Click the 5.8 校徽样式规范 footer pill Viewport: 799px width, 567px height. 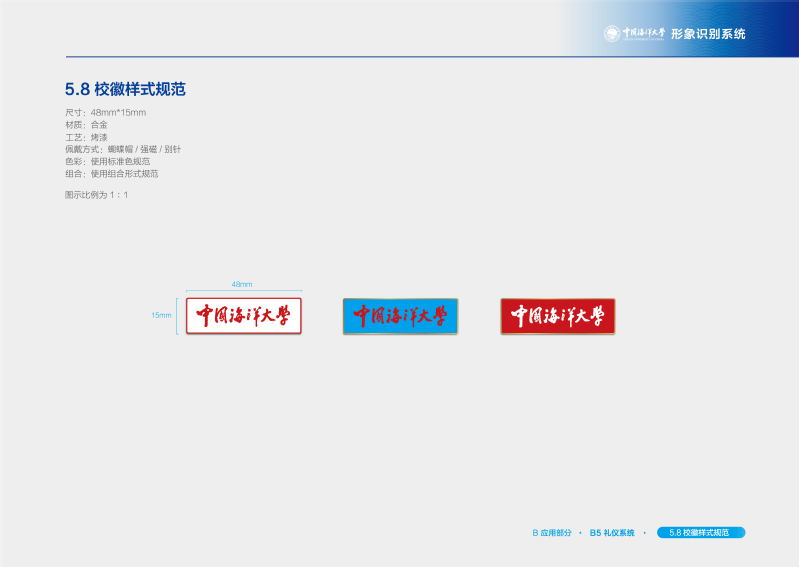[700, 533]
